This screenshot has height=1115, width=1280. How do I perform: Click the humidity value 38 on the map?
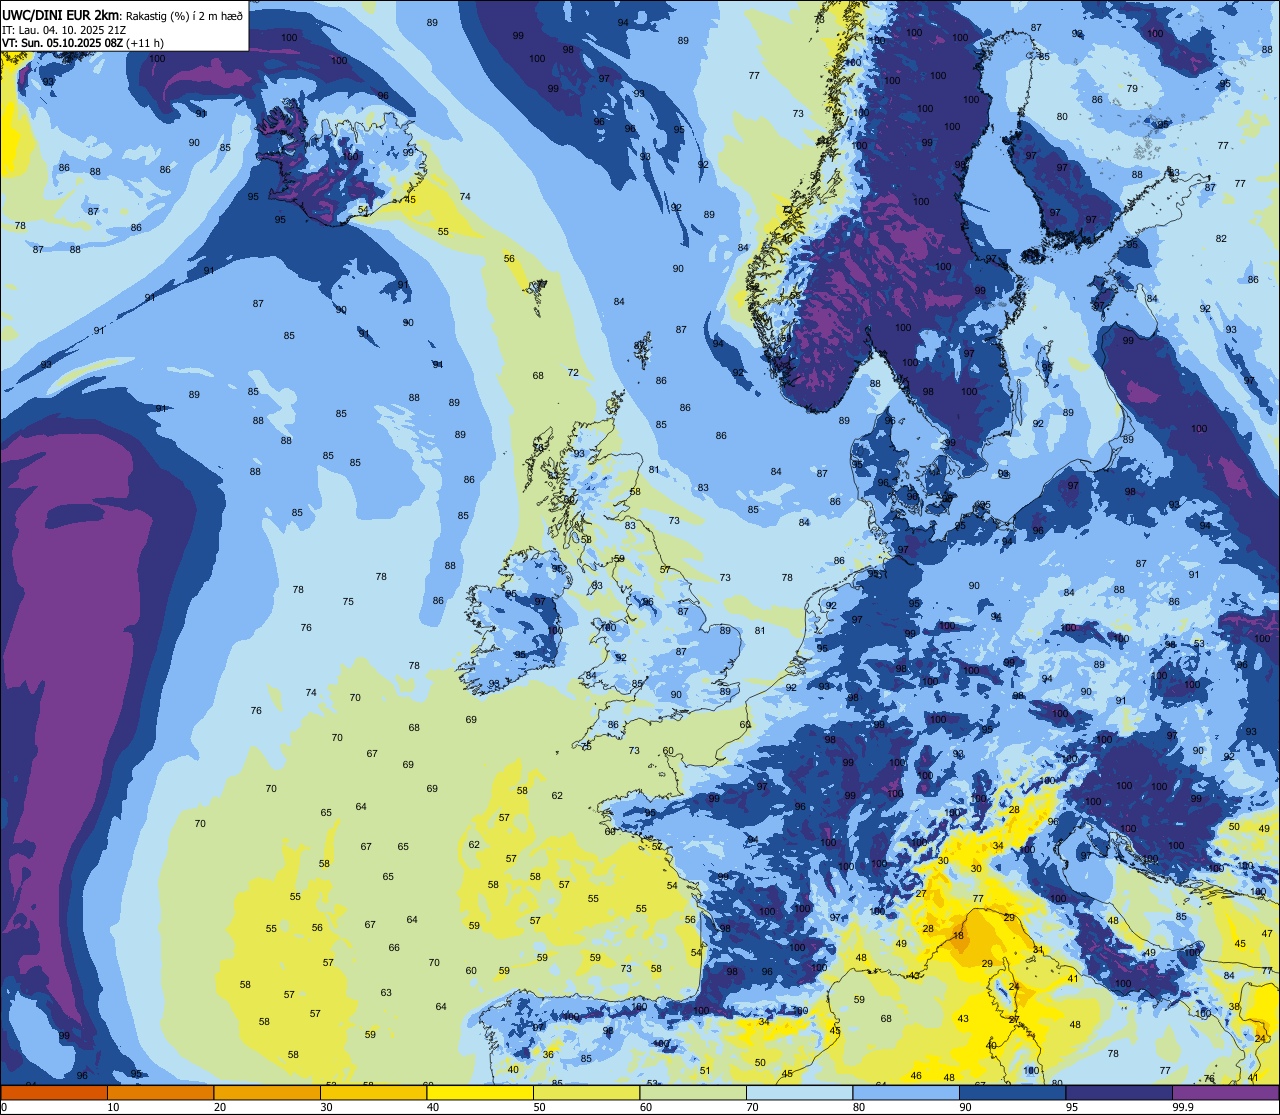(x=1234, y=1006)
